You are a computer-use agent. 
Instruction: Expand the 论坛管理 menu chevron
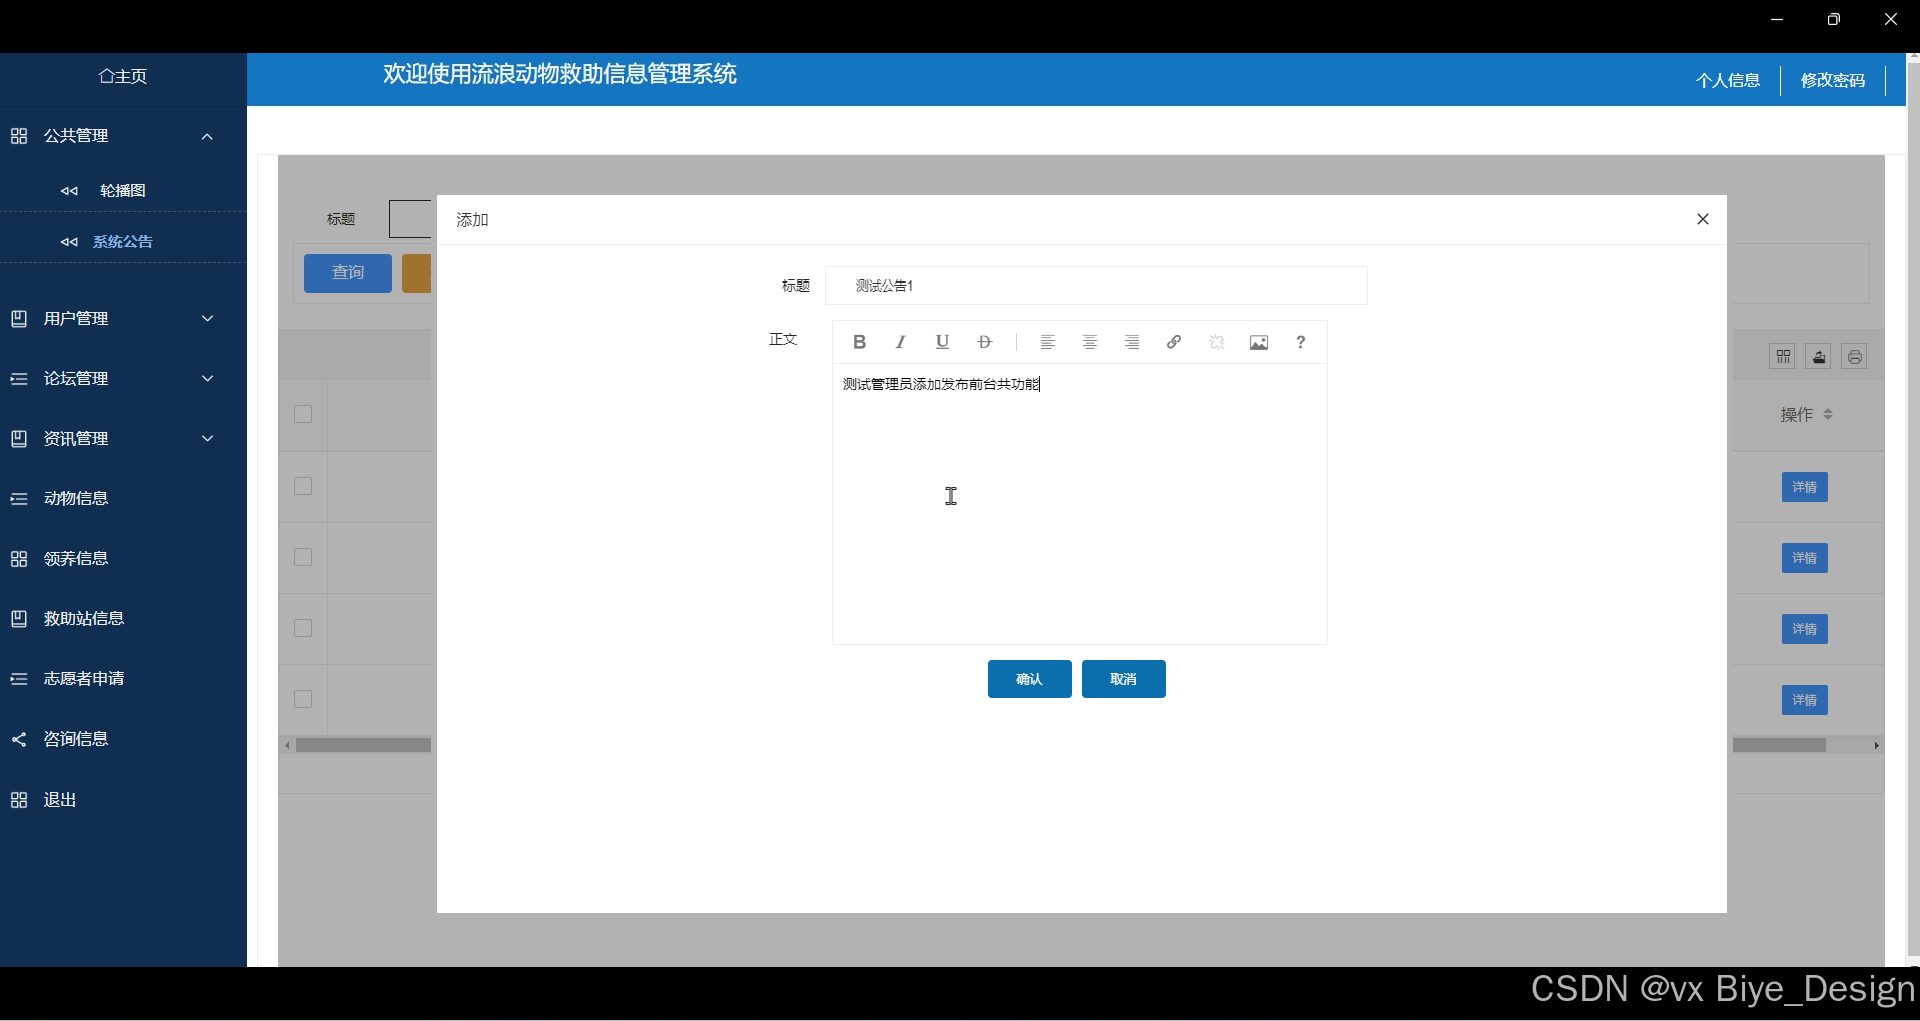tap(208, 378)
